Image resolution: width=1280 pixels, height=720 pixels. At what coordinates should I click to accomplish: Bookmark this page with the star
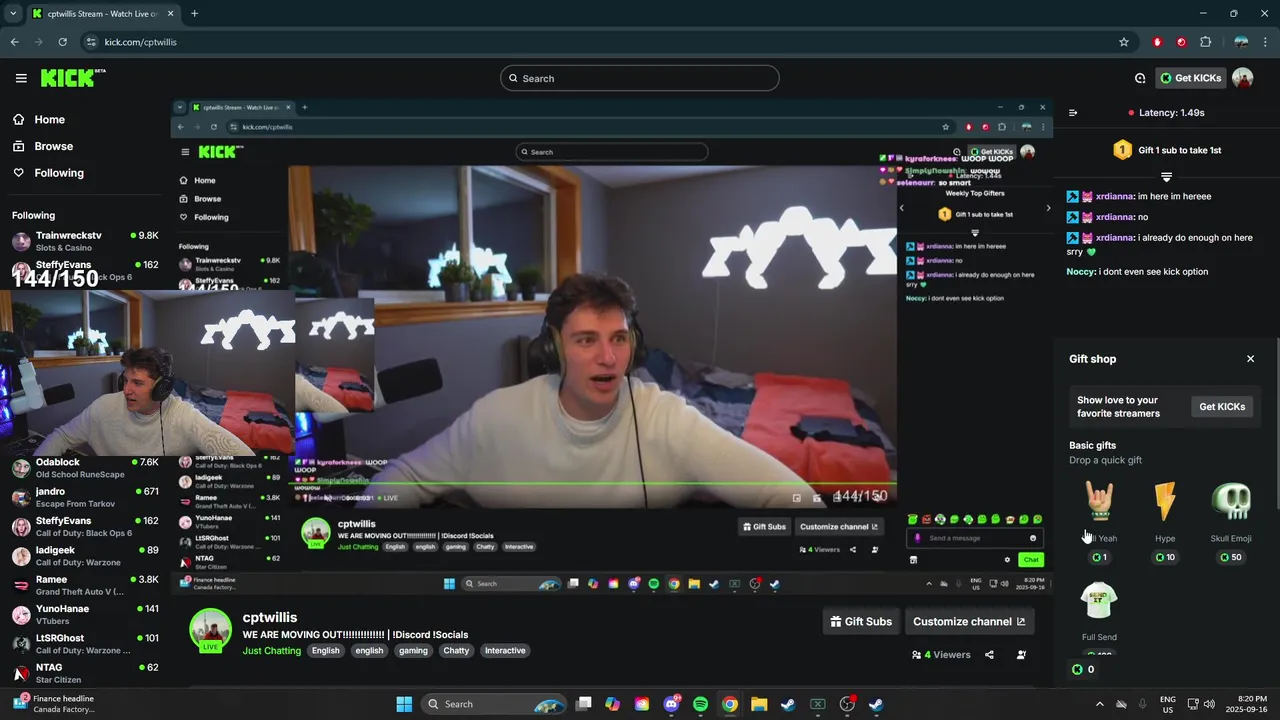pyautogui.click(x=1124, y=42)
